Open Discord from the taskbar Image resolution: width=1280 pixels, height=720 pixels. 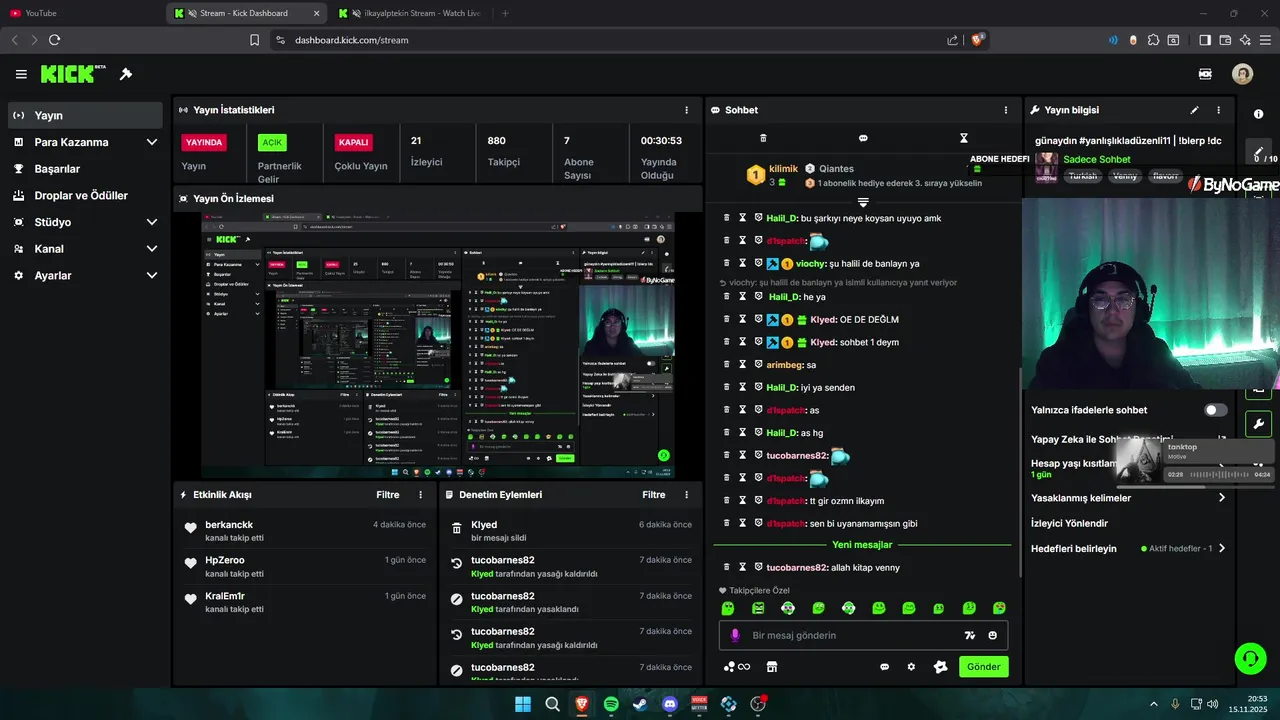click(670, 704)
